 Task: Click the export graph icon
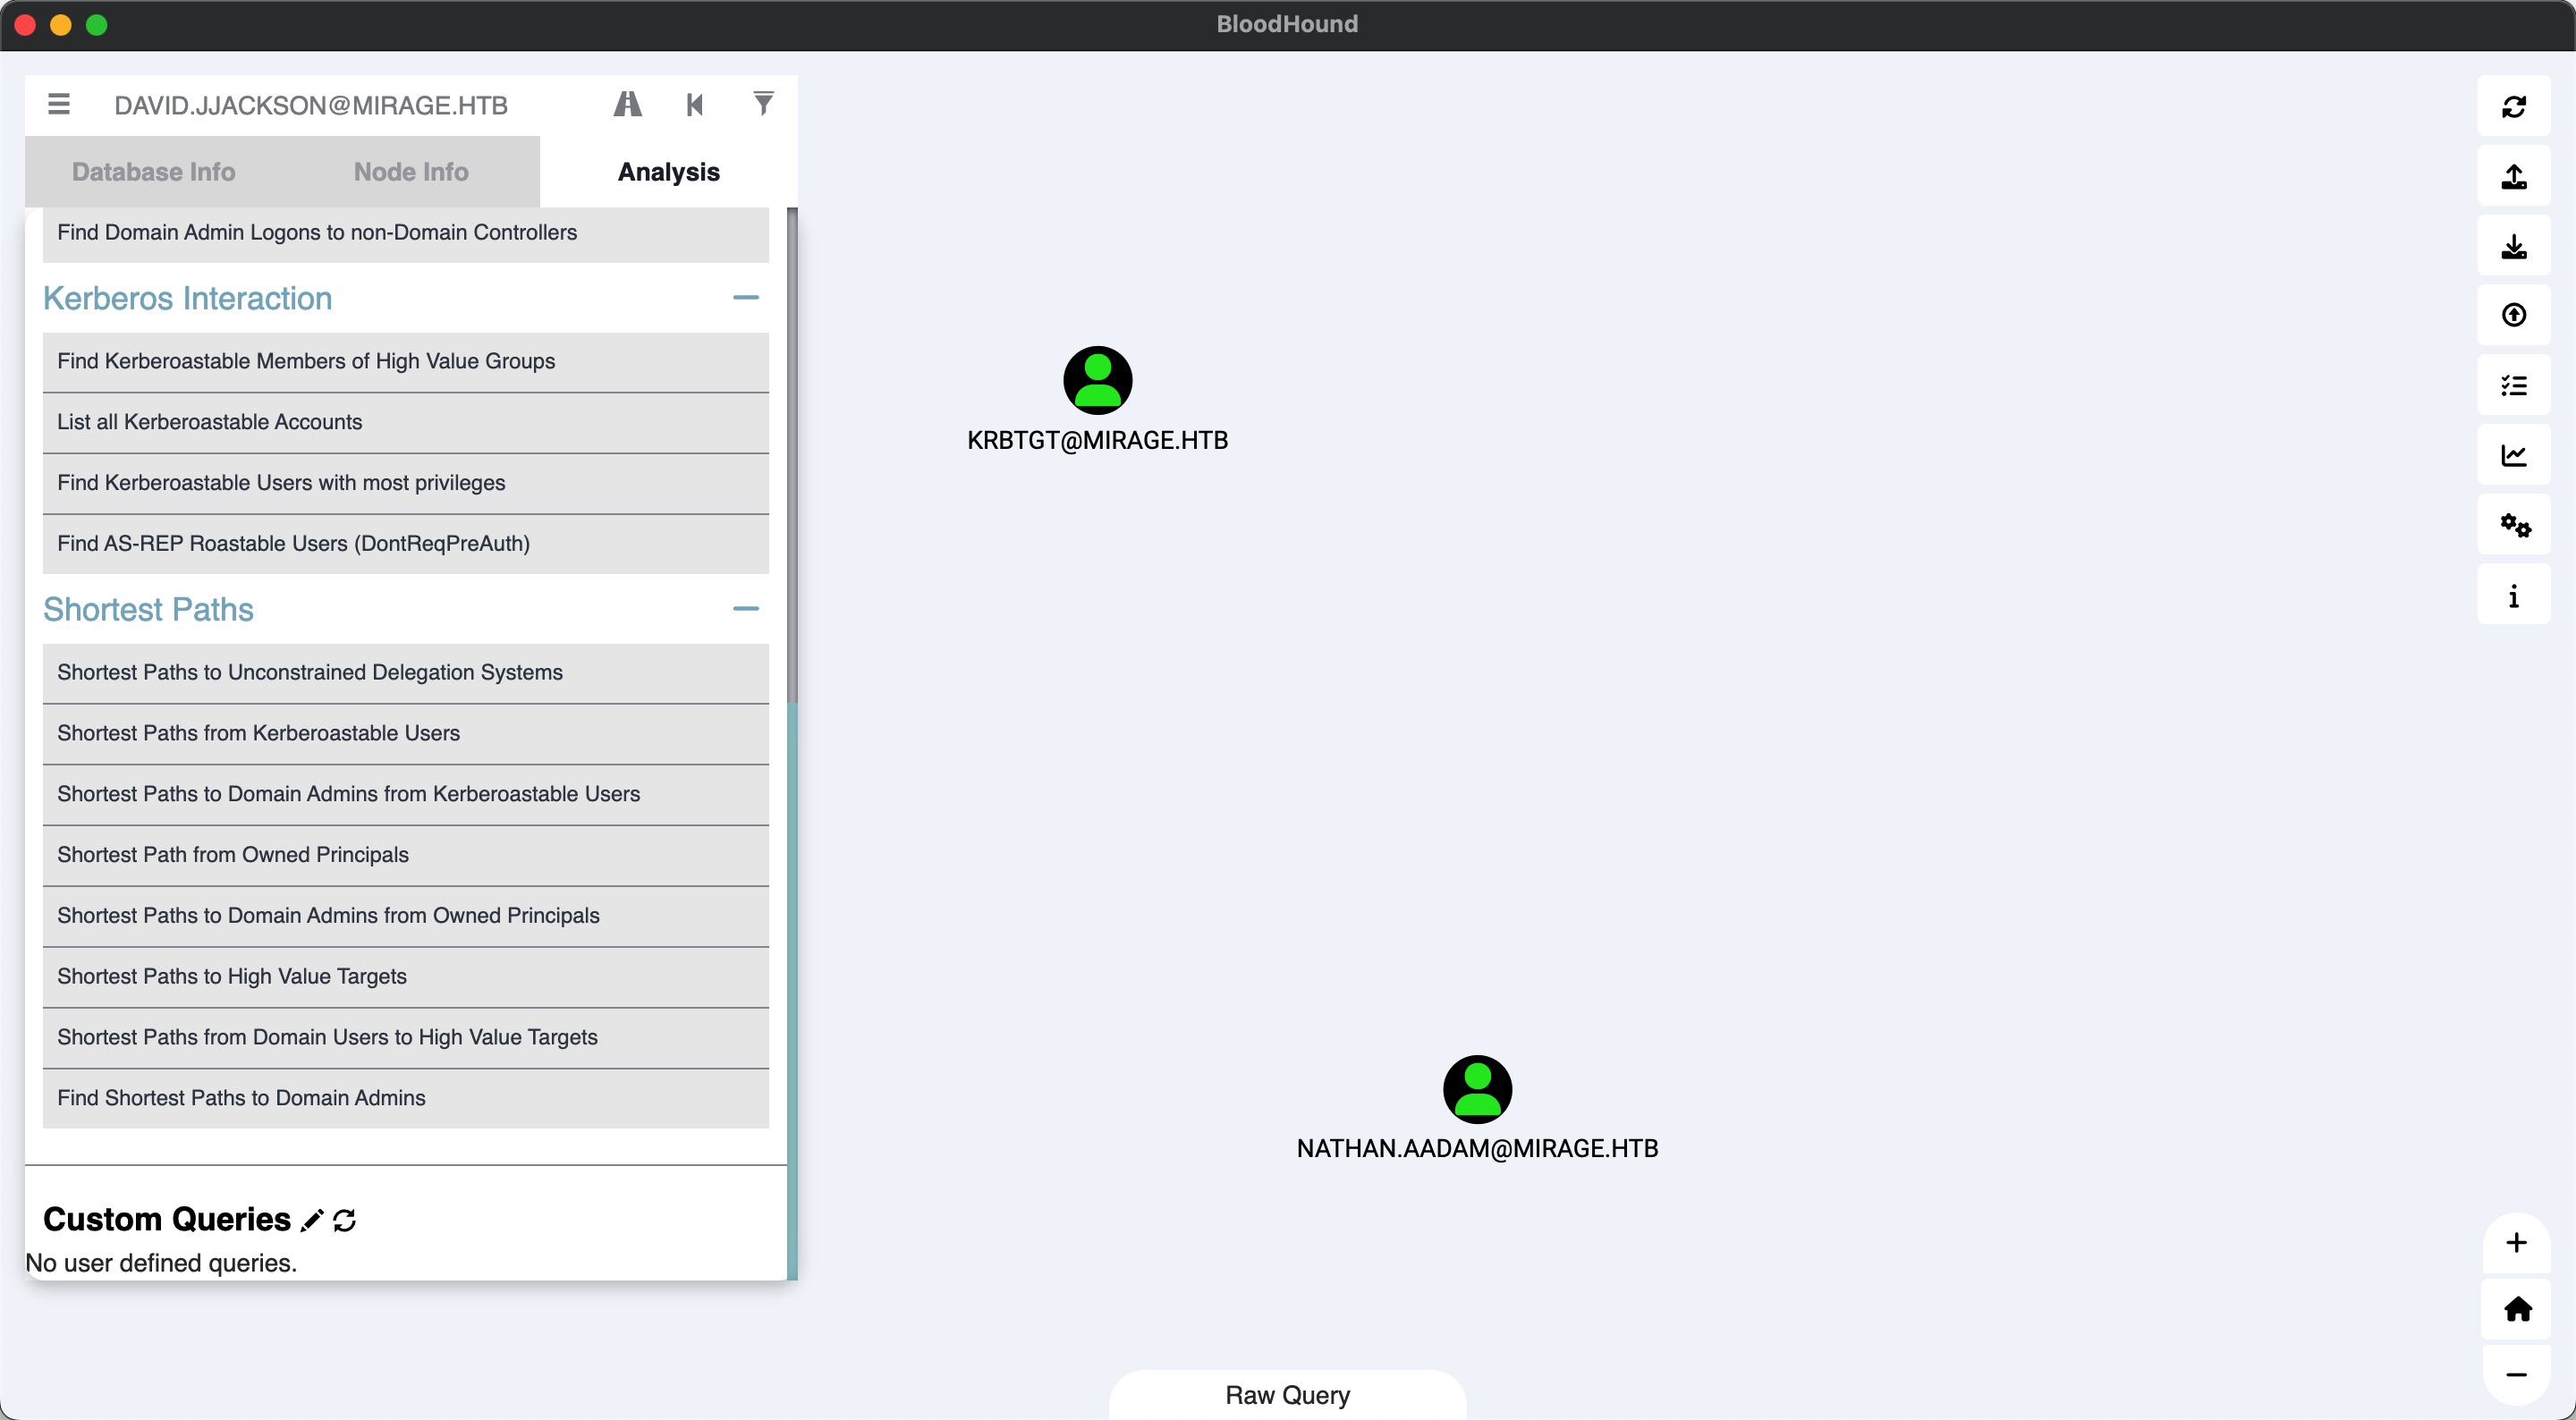[2513, 176]
